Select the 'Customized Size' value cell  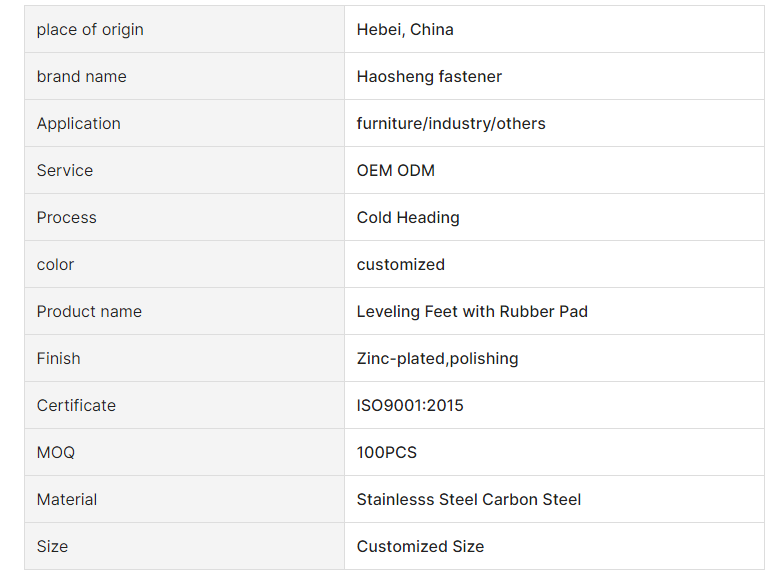pos(420,547)
